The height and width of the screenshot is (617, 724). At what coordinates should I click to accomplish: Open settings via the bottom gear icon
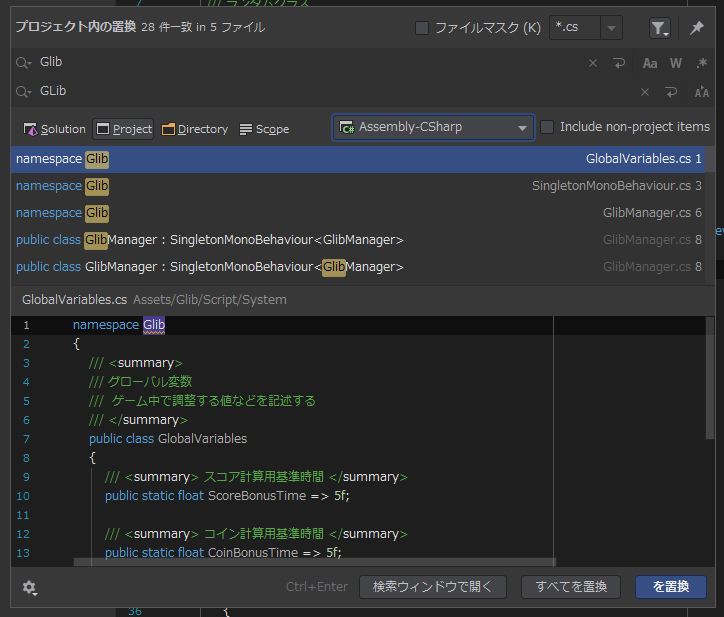click(29, 587)
